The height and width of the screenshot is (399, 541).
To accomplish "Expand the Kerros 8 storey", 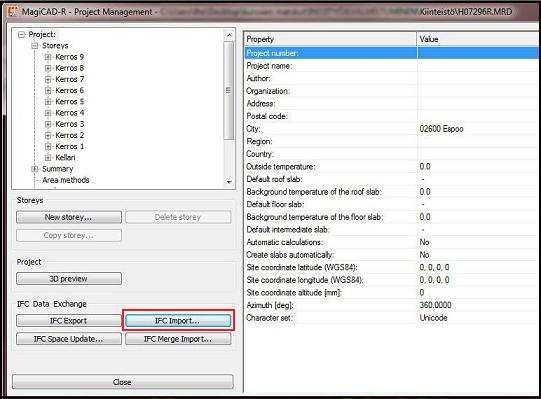I will (48, 68).
